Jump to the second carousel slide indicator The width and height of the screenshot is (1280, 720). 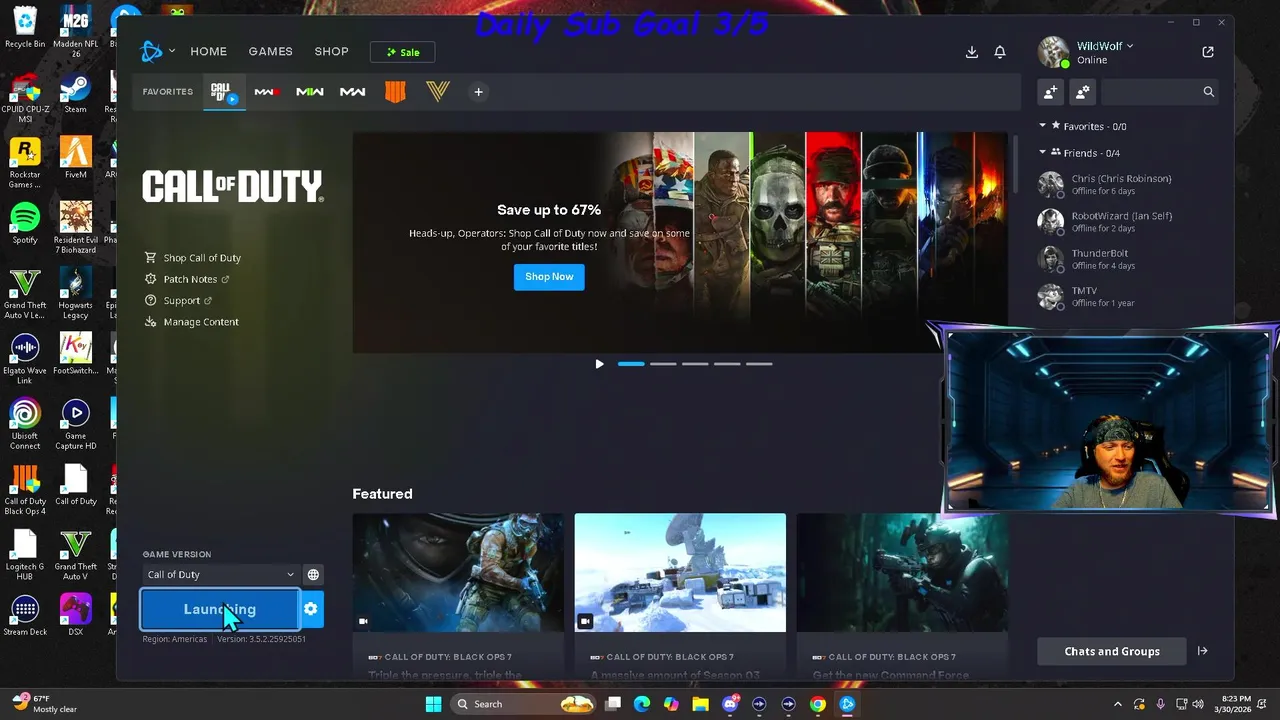click(x=663, y=364)
